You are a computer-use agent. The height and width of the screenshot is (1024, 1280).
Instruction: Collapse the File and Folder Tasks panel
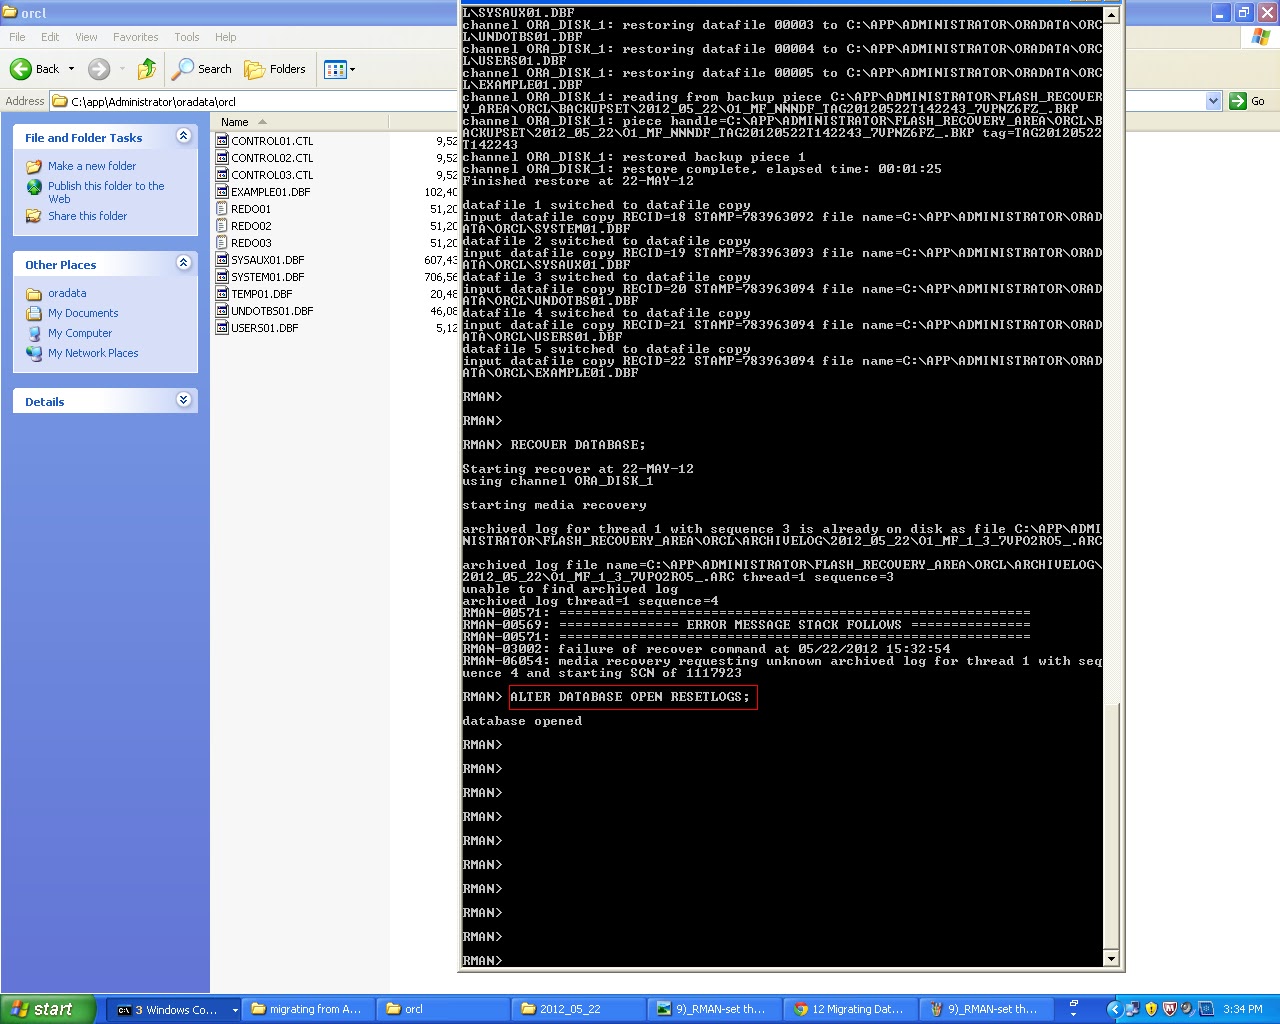183,137
